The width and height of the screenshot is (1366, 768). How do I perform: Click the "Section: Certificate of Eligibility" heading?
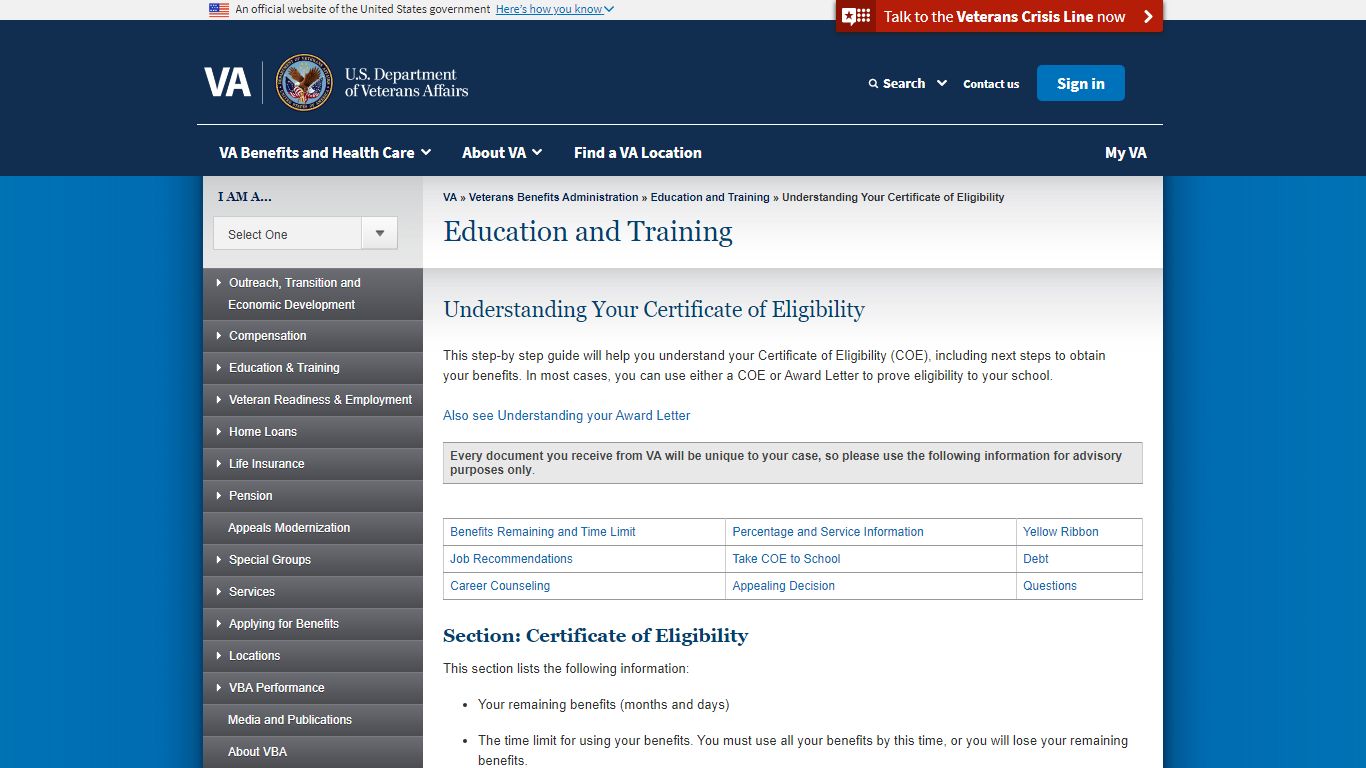pyautogui.click(x=595, y=636)
